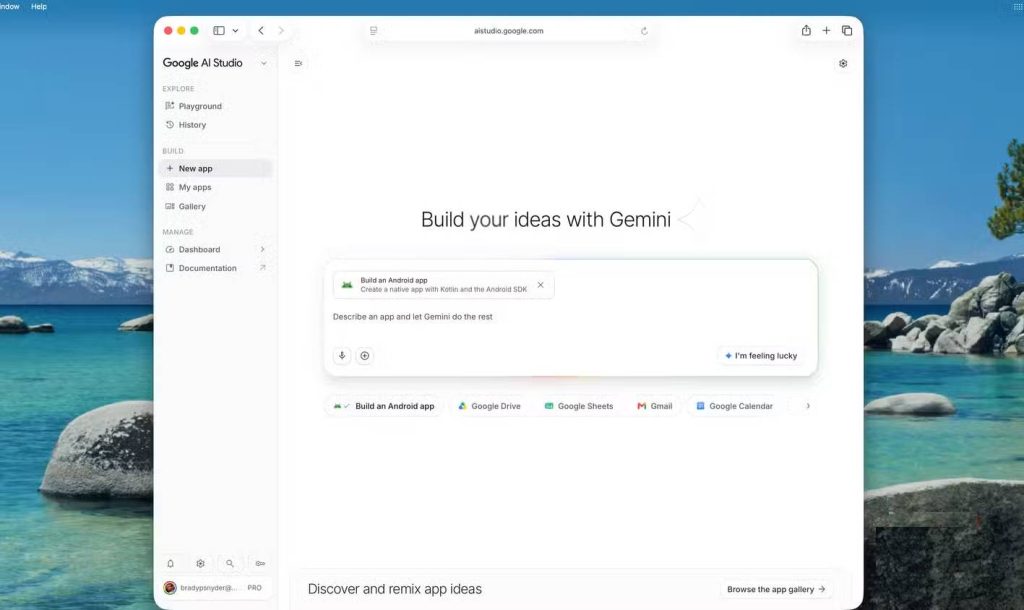This screenshot has width=1024, height=610.
Task: Select the Gmail suggestion chip
Action: point(654,406)
